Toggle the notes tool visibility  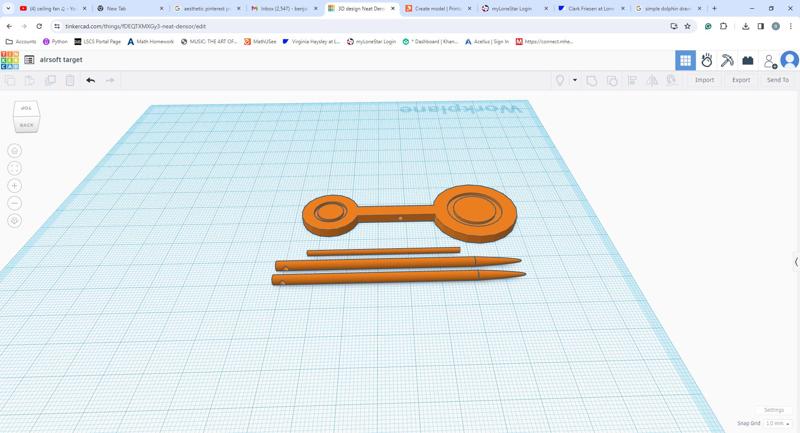(560, 80)
